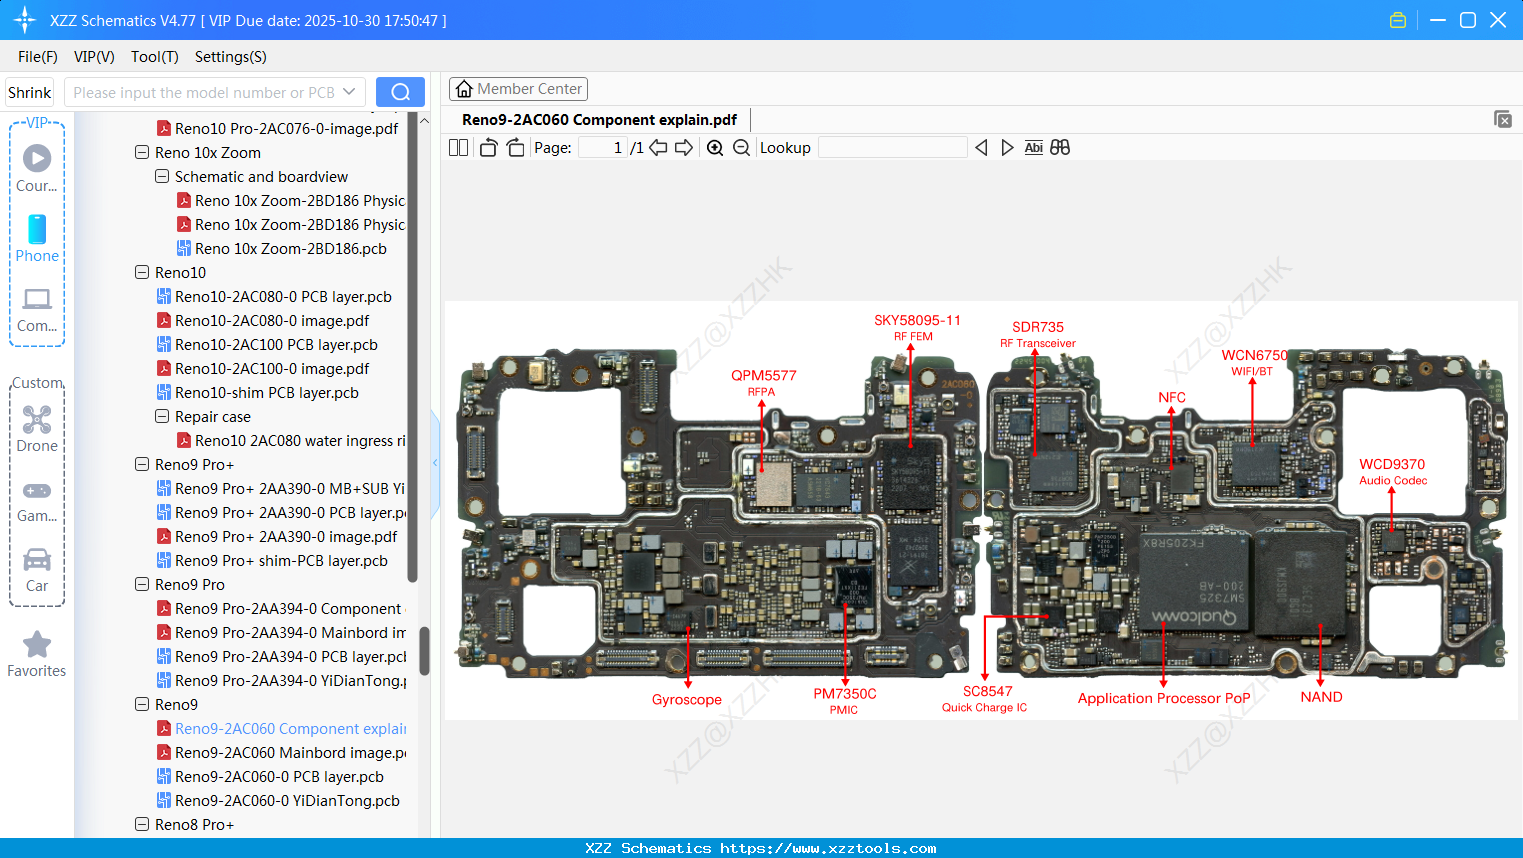Image resolution: width=1523 pixels, height=858 pixels.
Task: Rotate the page counterclockwise
Action: [x=488, y=148]
